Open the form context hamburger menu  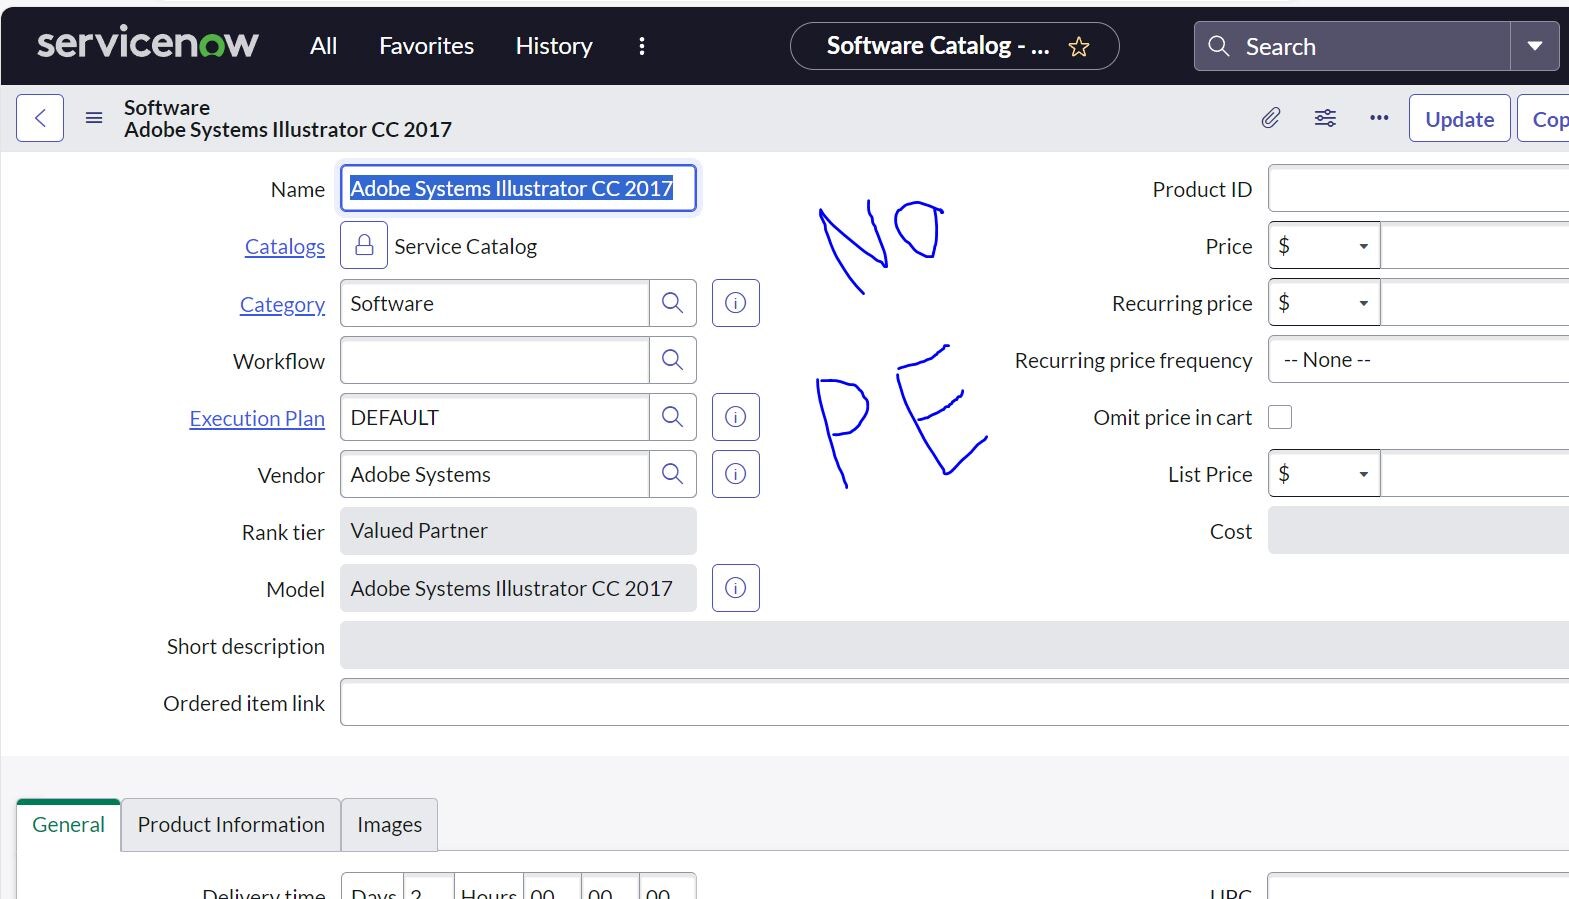coord(94,118)
